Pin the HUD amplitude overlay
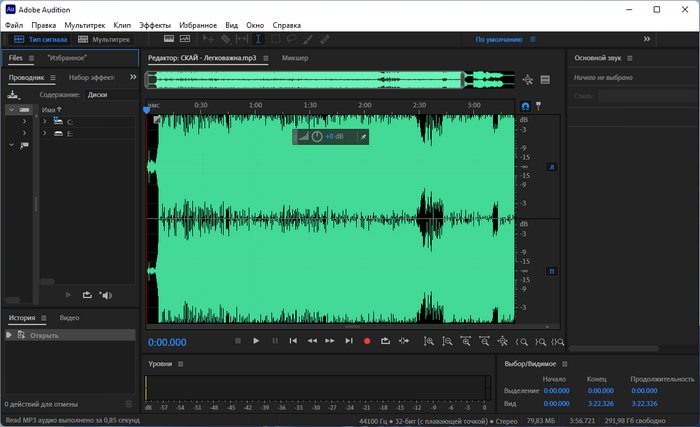 pyautogui.click(x=363, y=137)
